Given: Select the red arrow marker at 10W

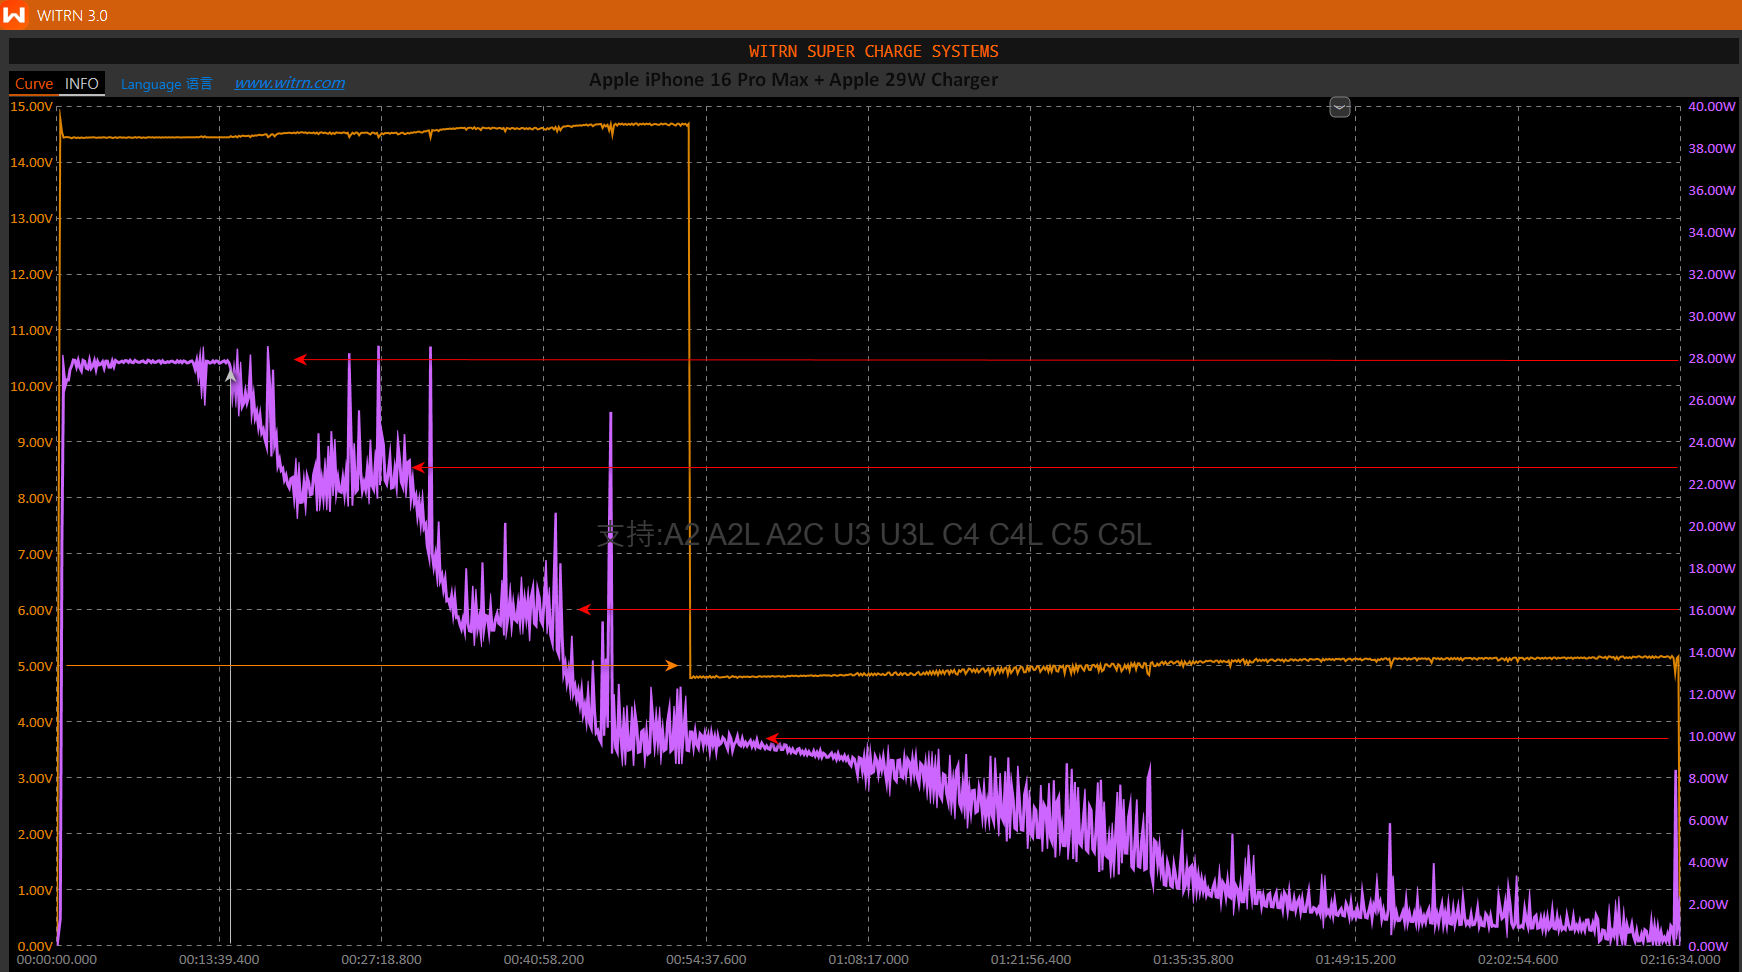Looking at the screenshot, I should pos(772,739).
